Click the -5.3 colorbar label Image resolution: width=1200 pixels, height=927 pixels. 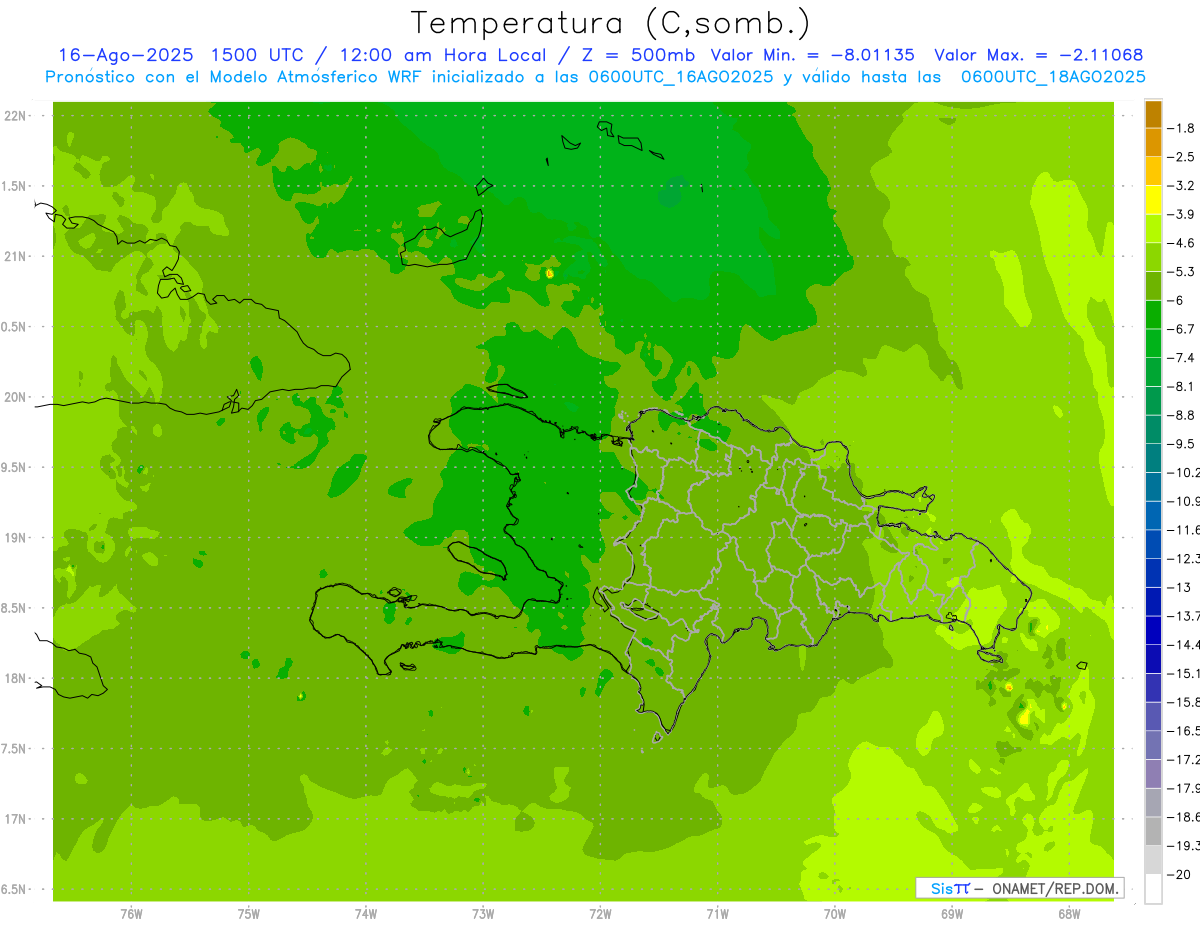click(x=1181, y=271)
